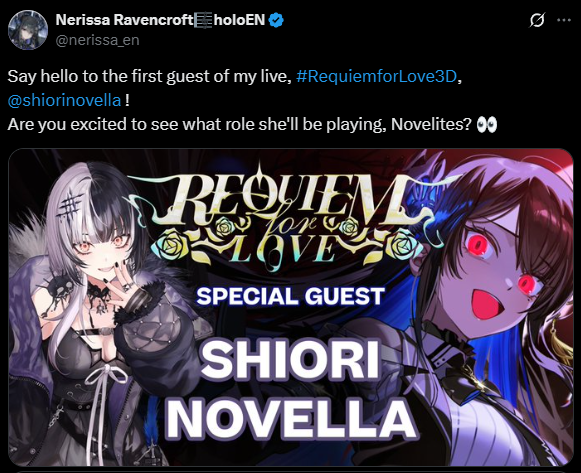Click the SPECIAL GUEST caption in the image
Image resolution: width=581 pixels, height=473 pixels.
(x=290, y=296)
